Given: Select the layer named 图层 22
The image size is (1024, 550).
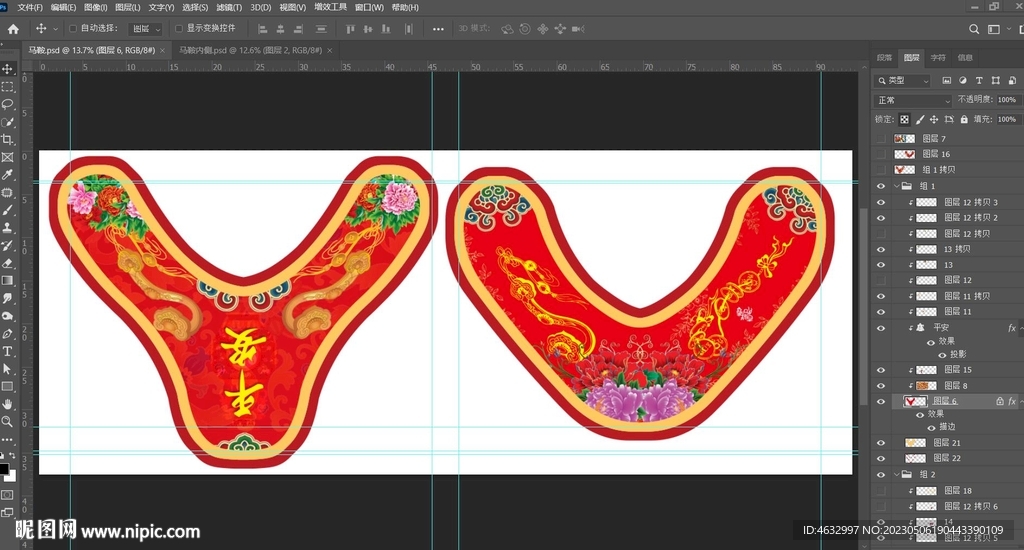Looking at the screenshot, I should tap(947, 459).
